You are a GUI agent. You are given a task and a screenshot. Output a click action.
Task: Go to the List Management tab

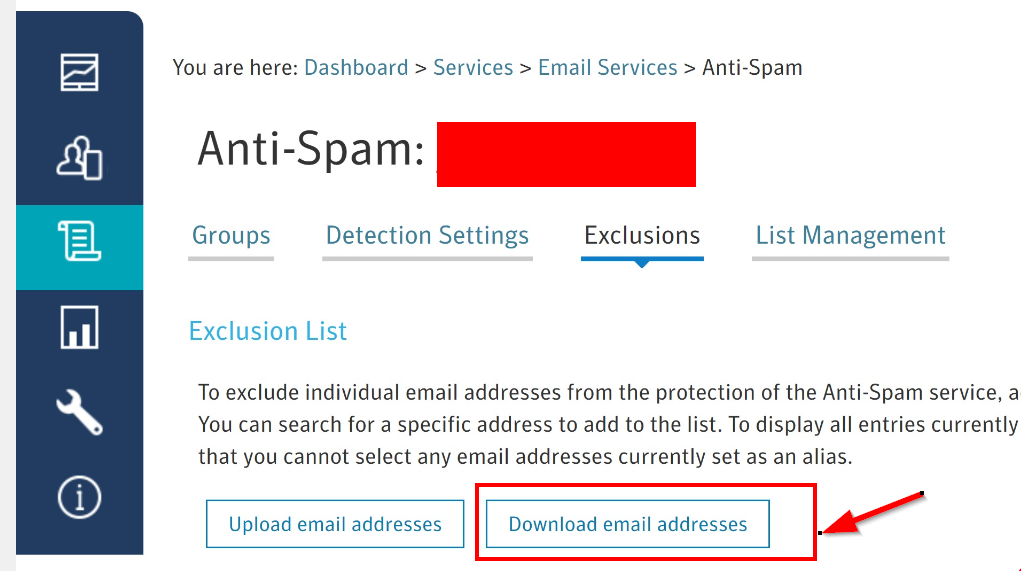(x=850, y=236)
